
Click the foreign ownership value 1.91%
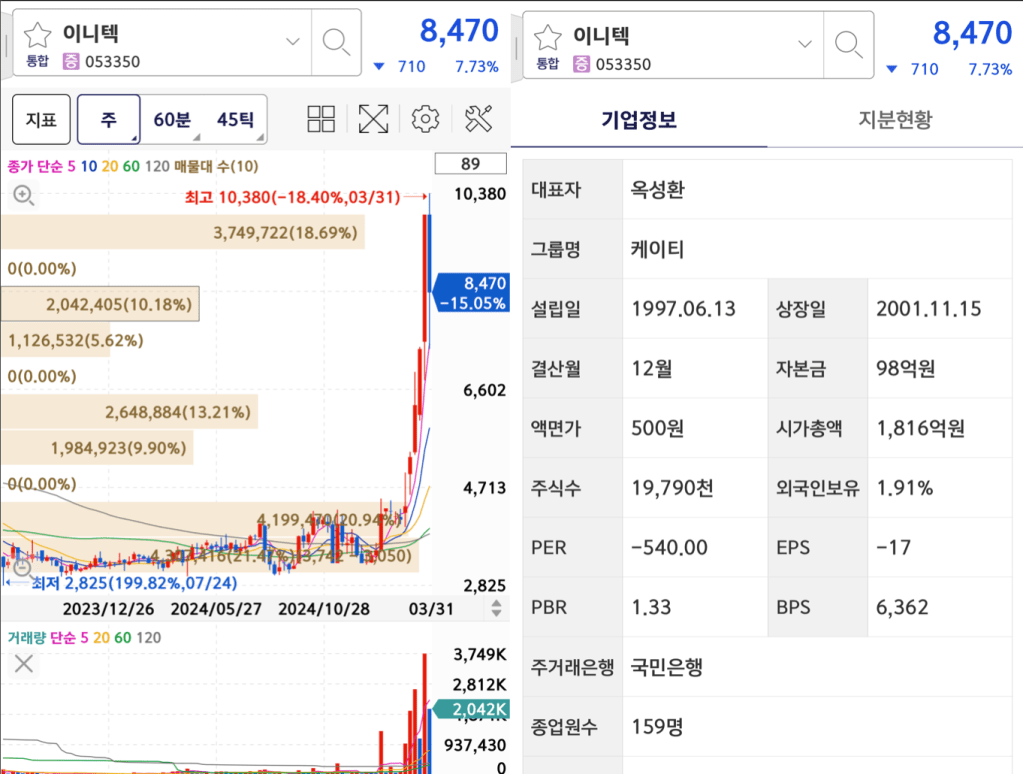(x=905, y=488)
